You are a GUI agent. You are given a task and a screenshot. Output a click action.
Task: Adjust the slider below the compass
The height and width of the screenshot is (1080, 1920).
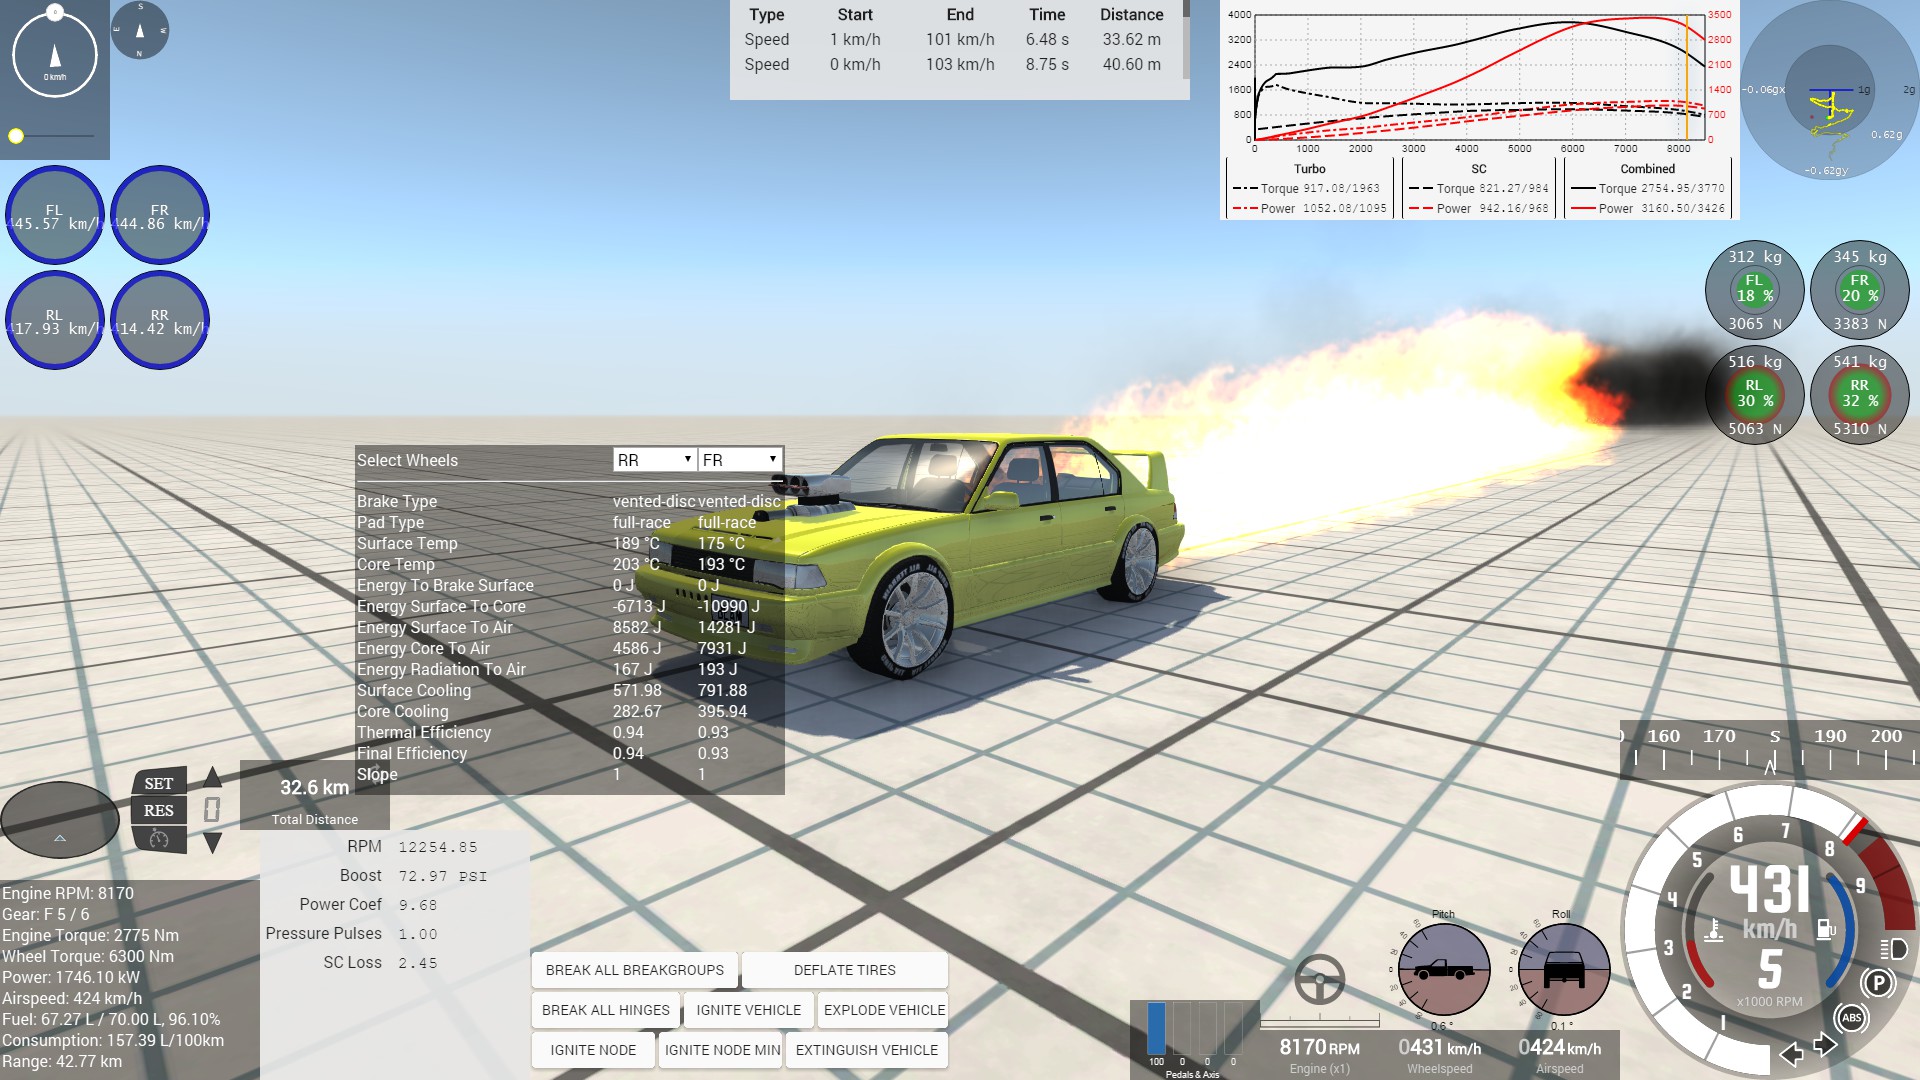[x=16, y=136]
